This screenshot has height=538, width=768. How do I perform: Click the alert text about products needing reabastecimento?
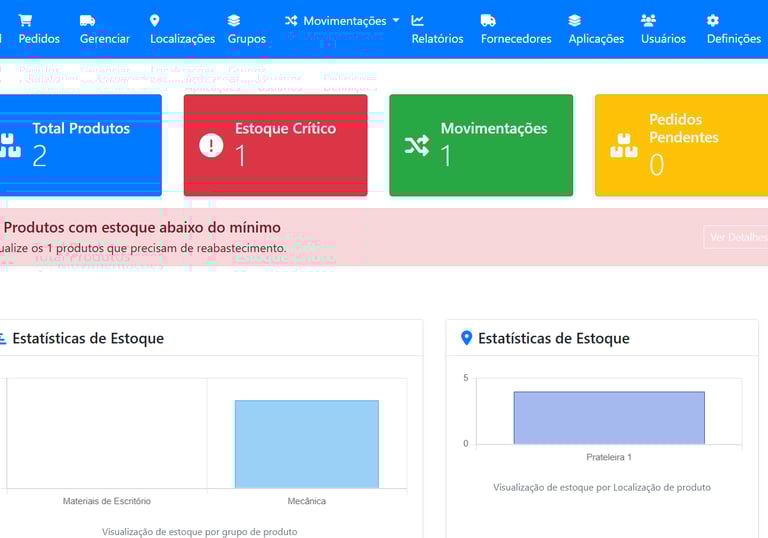point(143,248)
